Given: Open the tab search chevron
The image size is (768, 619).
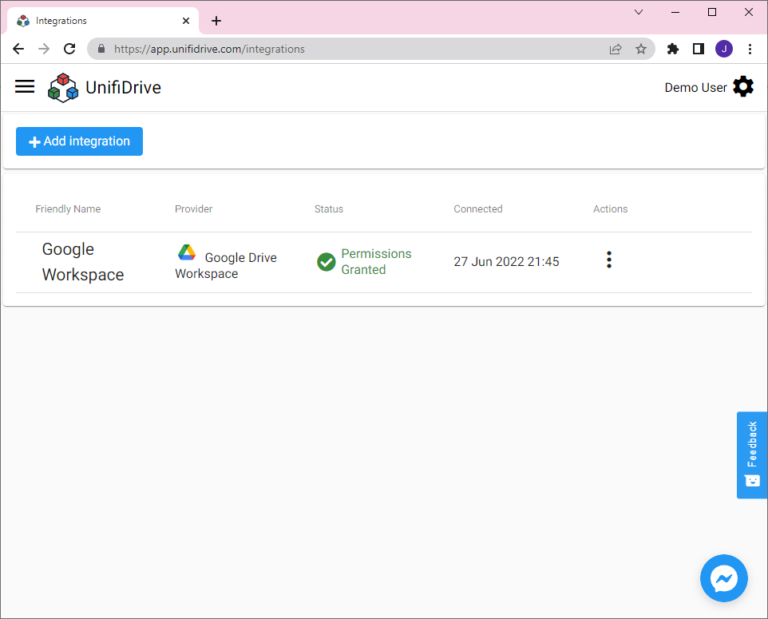Looking at the screenshot, I should coord(639,12).
